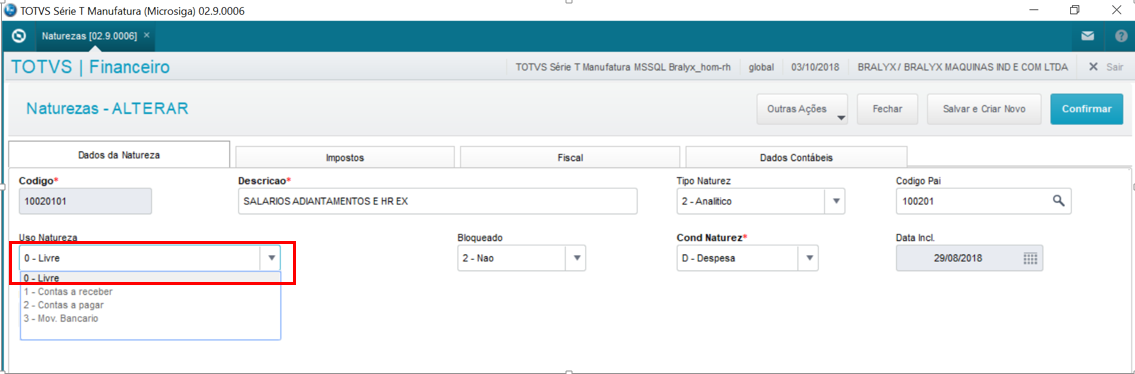
Task: Open the Outras Ações dropdown button
Action: tap(803, 109)
